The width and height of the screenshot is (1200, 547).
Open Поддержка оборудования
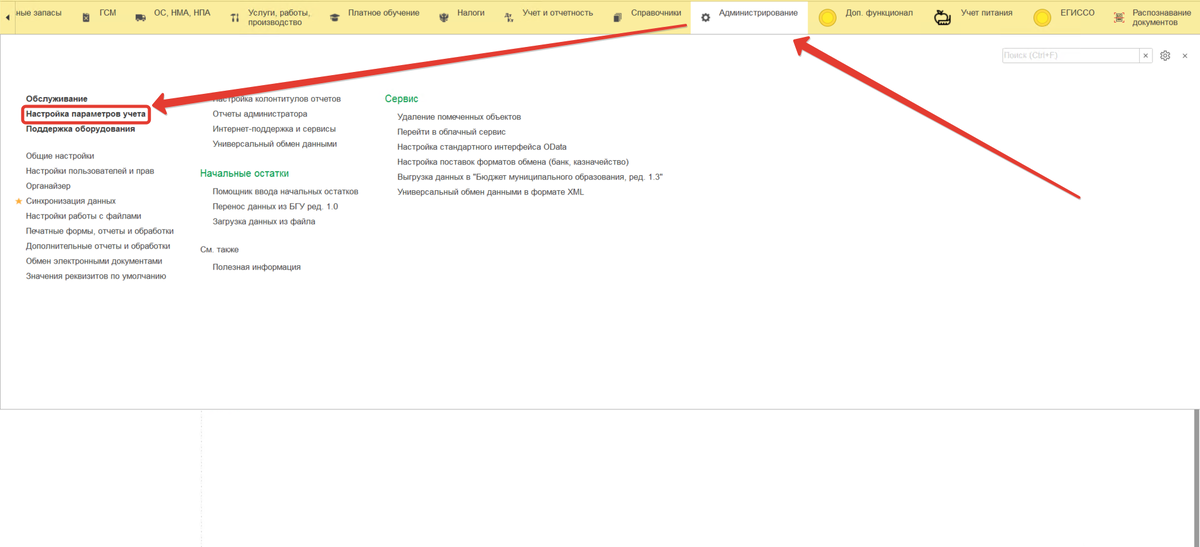pos(80,129)
